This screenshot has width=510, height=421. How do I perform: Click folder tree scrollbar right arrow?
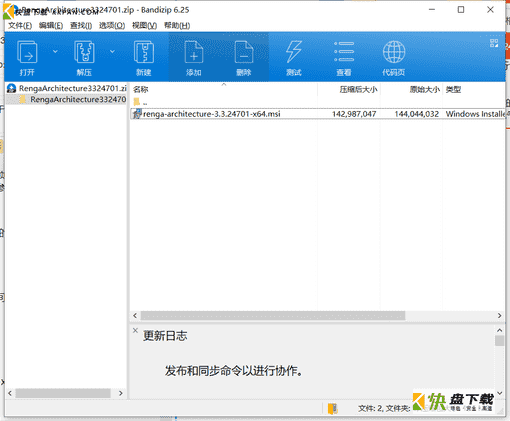(x=121, y=393)
